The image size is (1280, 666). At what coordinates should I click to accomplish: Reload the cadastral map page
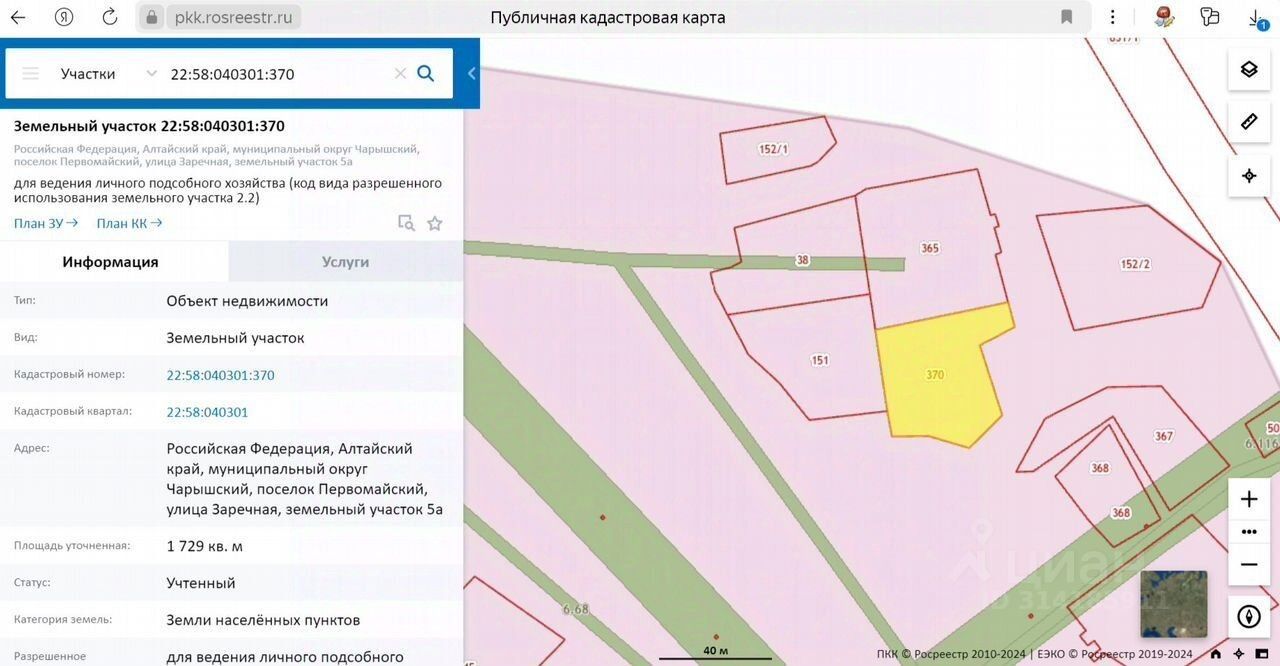pos(110,17)
